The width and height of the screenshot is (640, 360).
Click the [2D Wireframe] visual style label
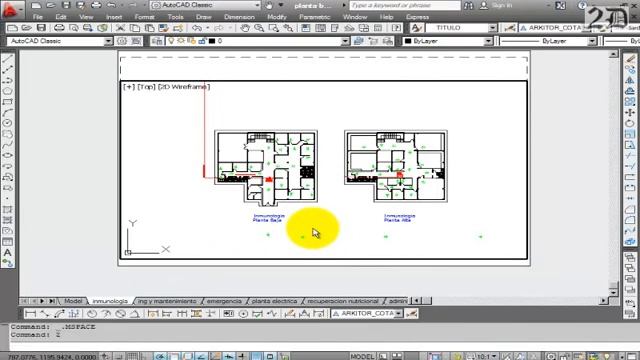[184, 87]
